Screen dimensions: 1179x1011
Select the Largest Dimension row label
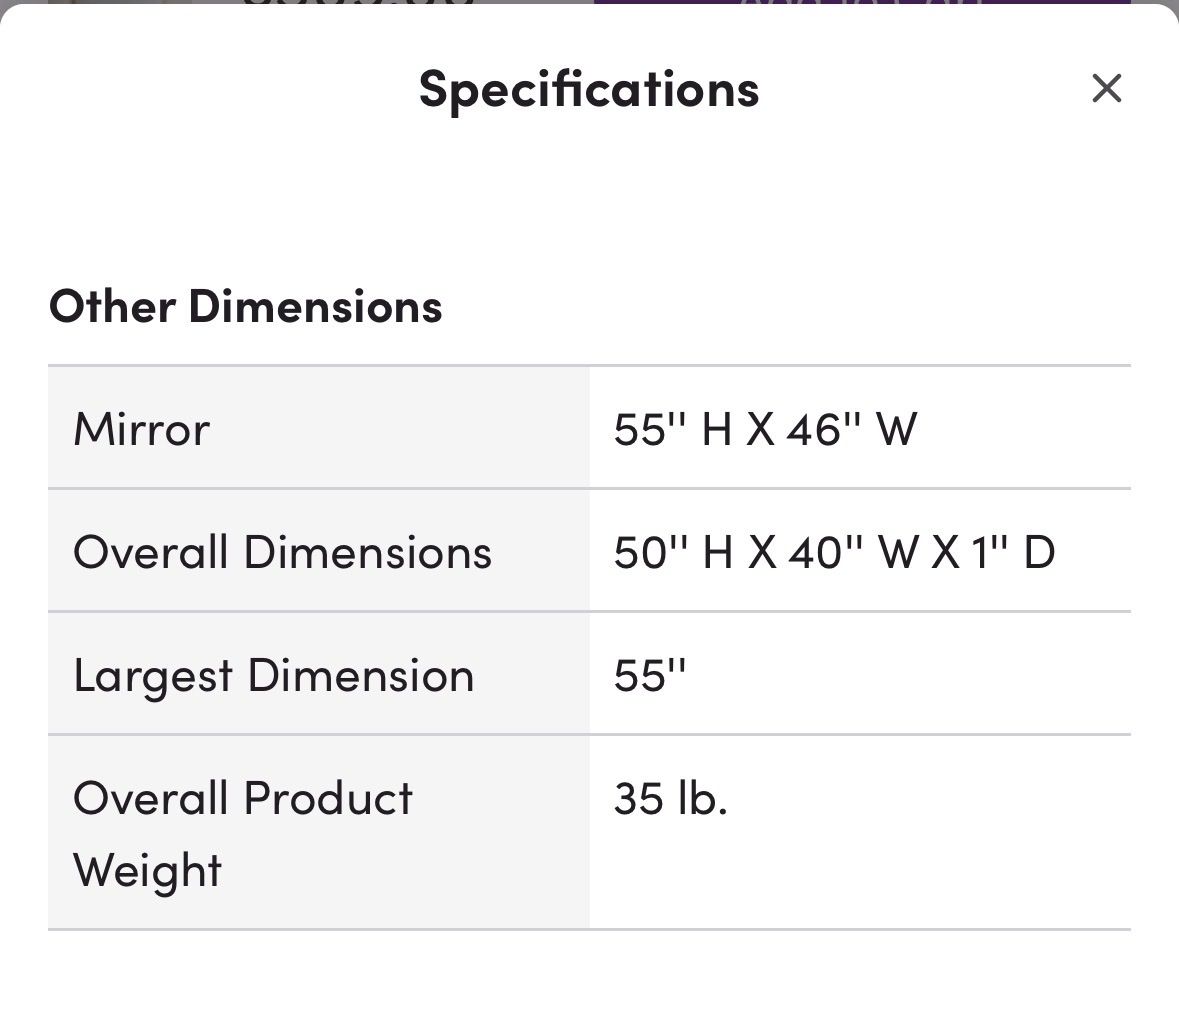(273, 675)
